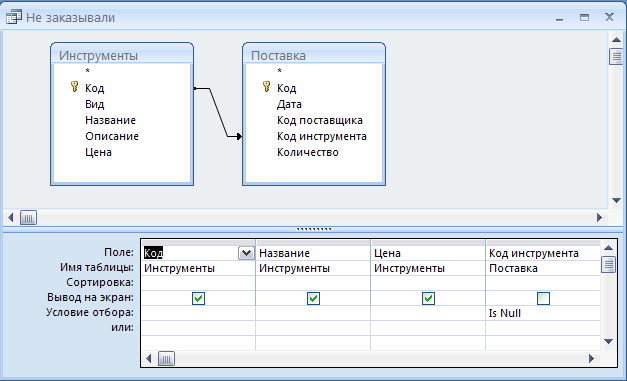The image size is (627, 381).
Task: Click scroll right arrow of the table pane
Action: pyautogui.click(x=599, y=217)
